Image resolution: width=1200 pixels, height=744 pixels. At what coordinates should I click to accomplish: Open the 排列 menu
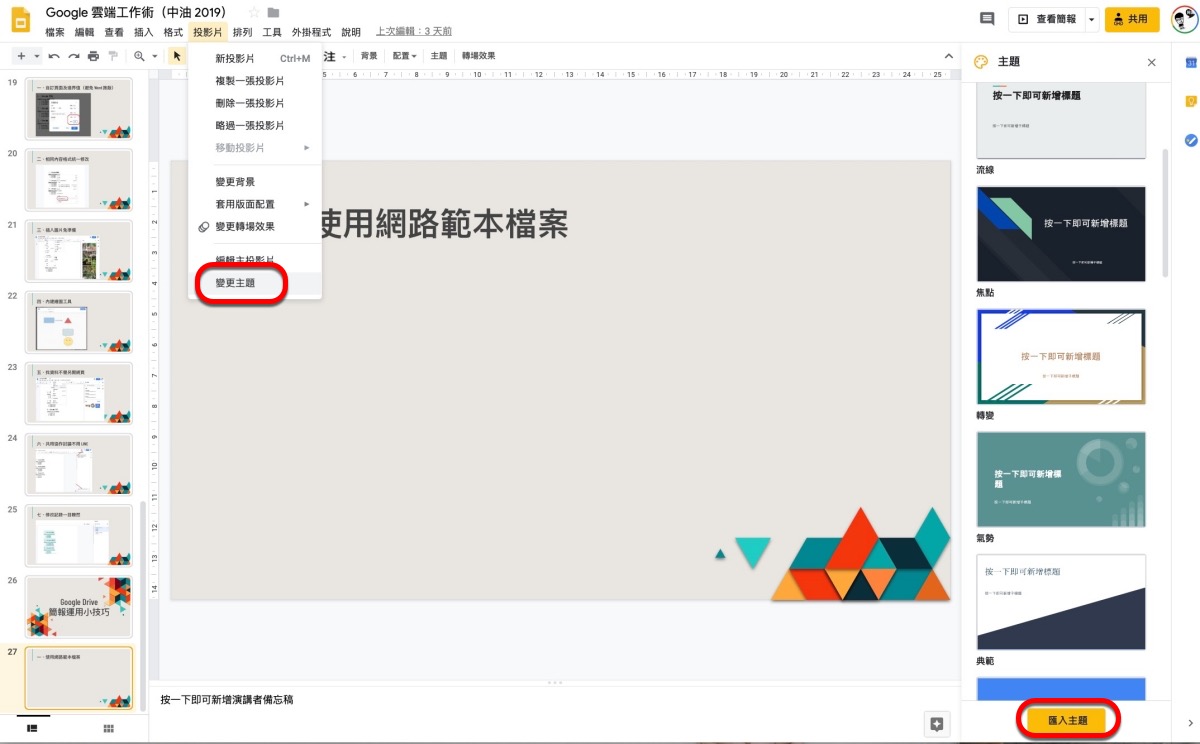(243, 32)
